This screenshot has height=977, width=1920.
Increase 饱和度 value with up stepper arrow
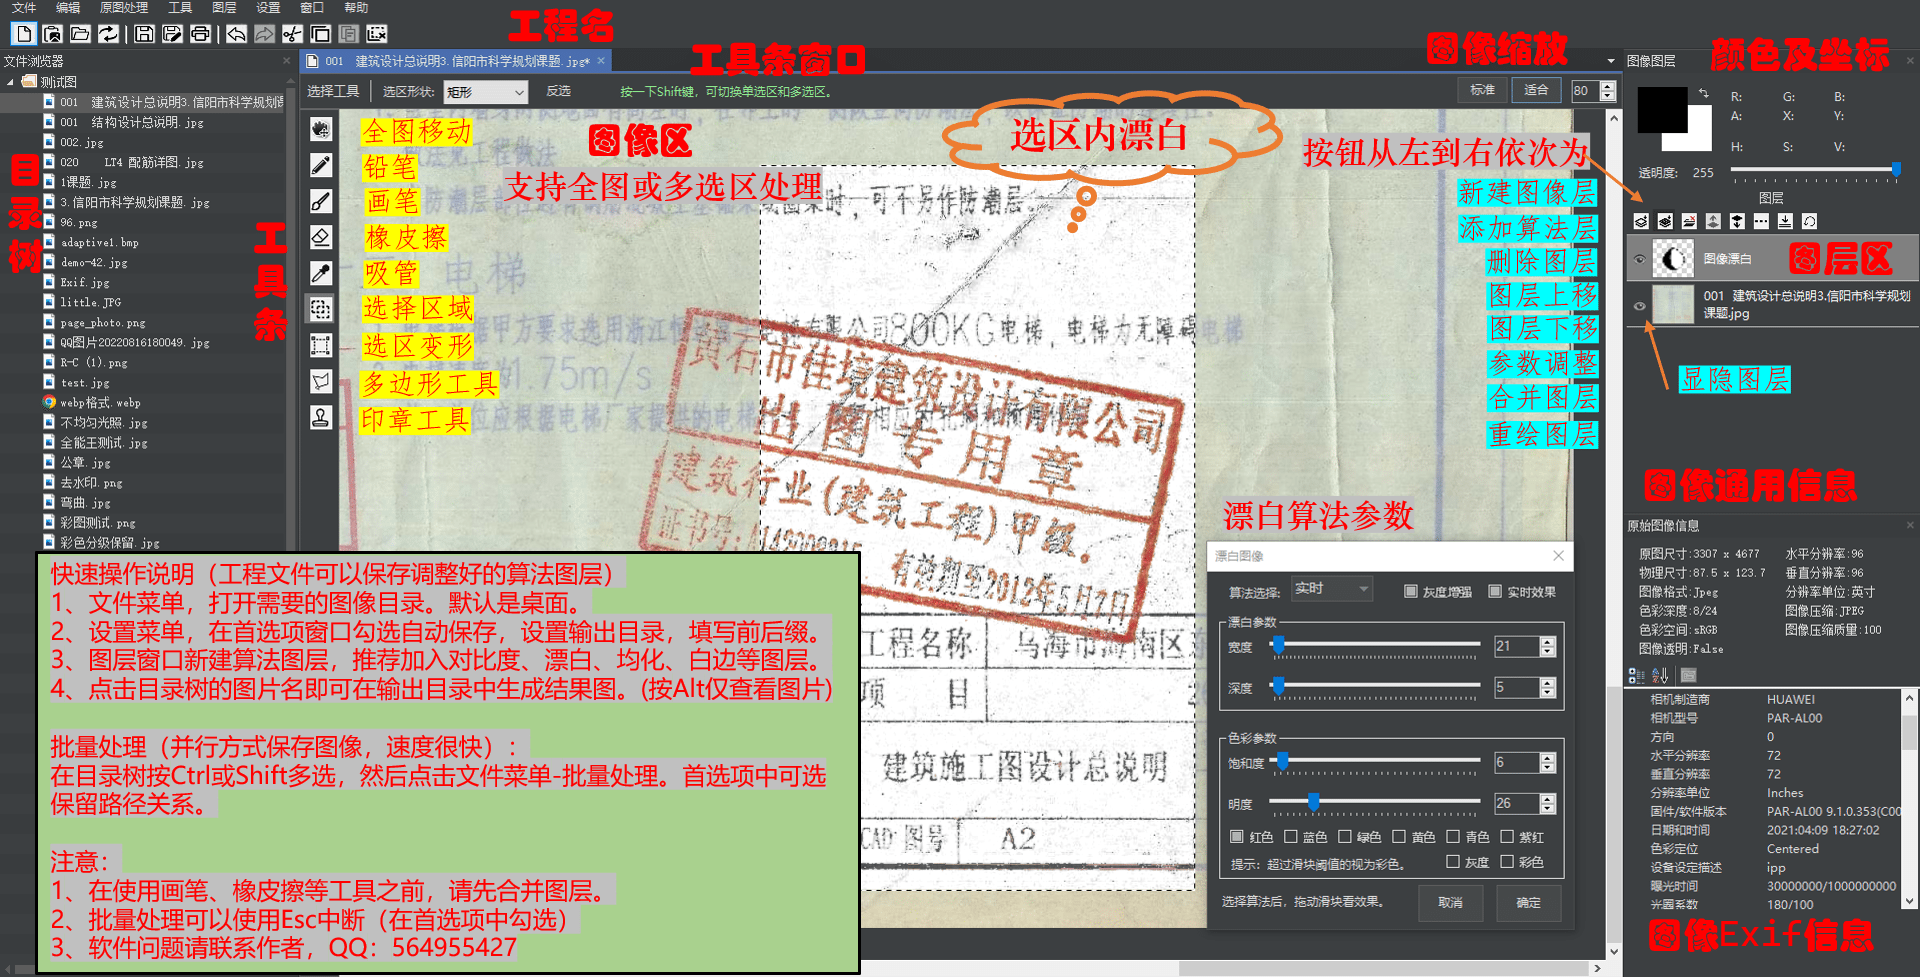1547,757
